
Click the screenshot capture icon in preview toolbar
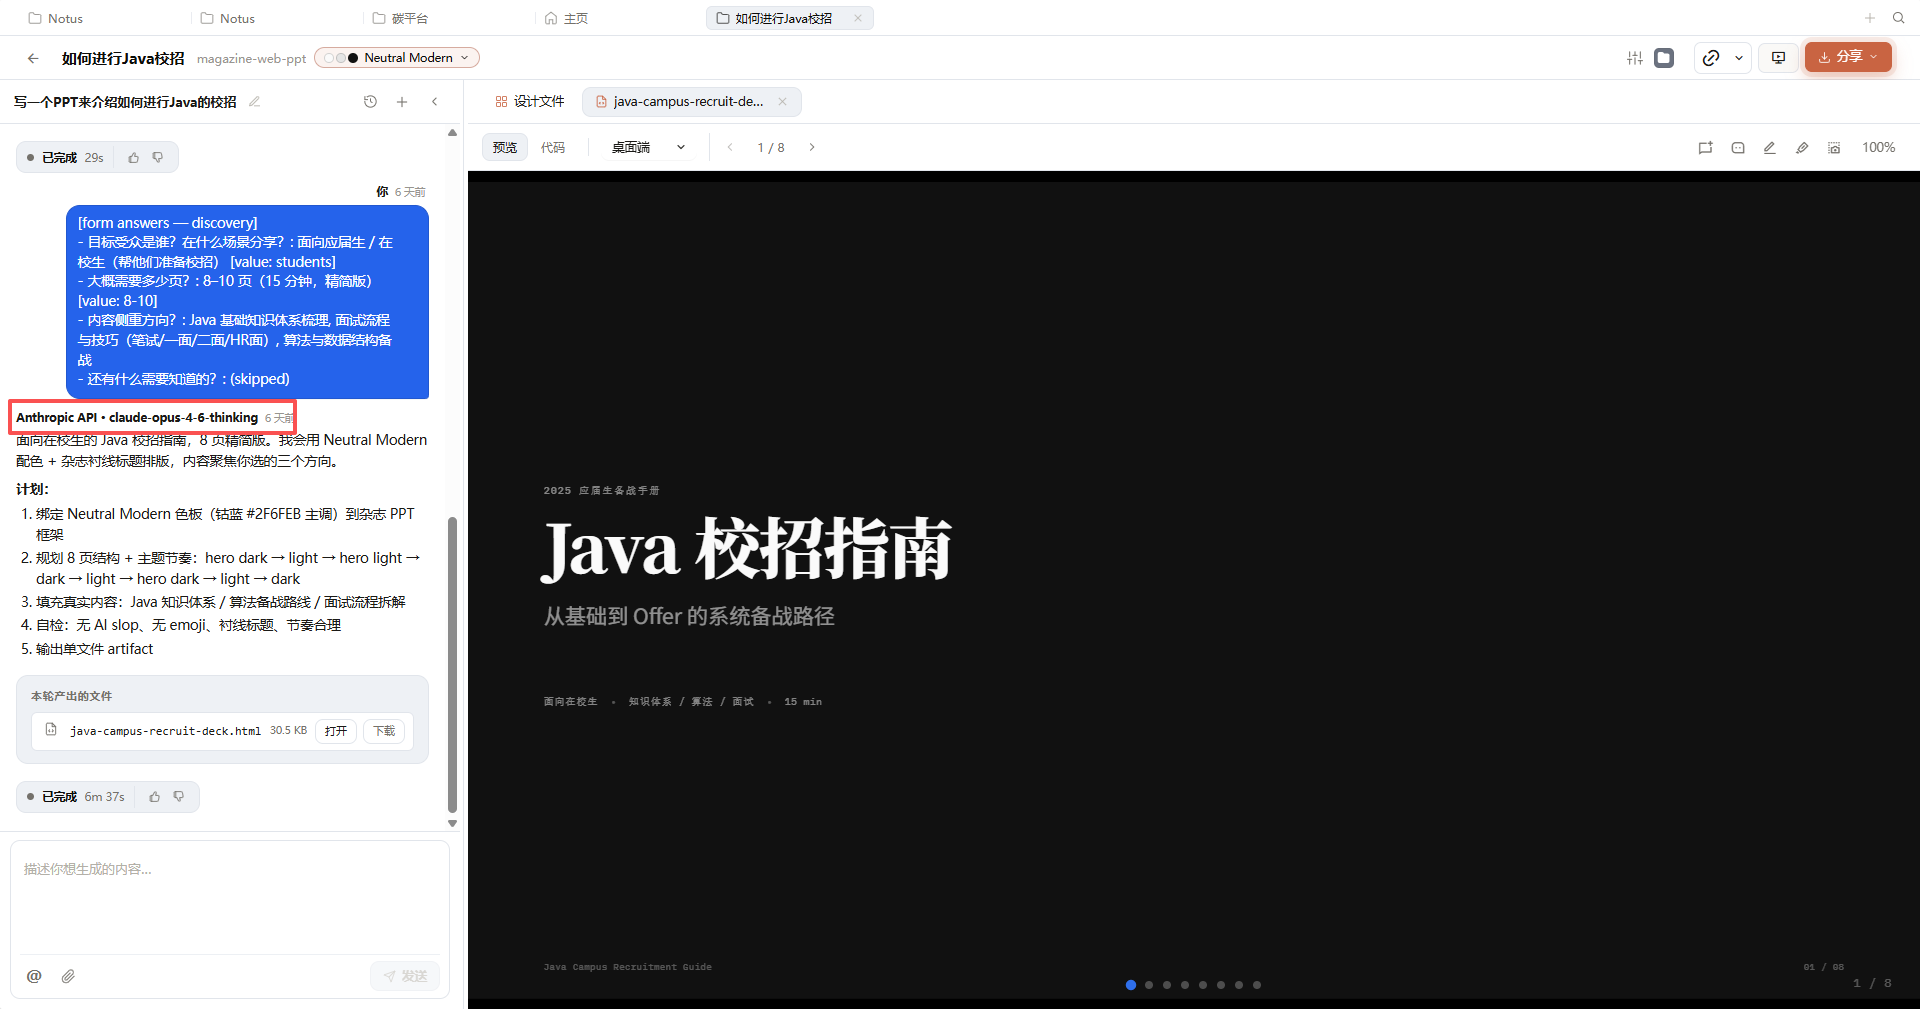point(1834,148)
